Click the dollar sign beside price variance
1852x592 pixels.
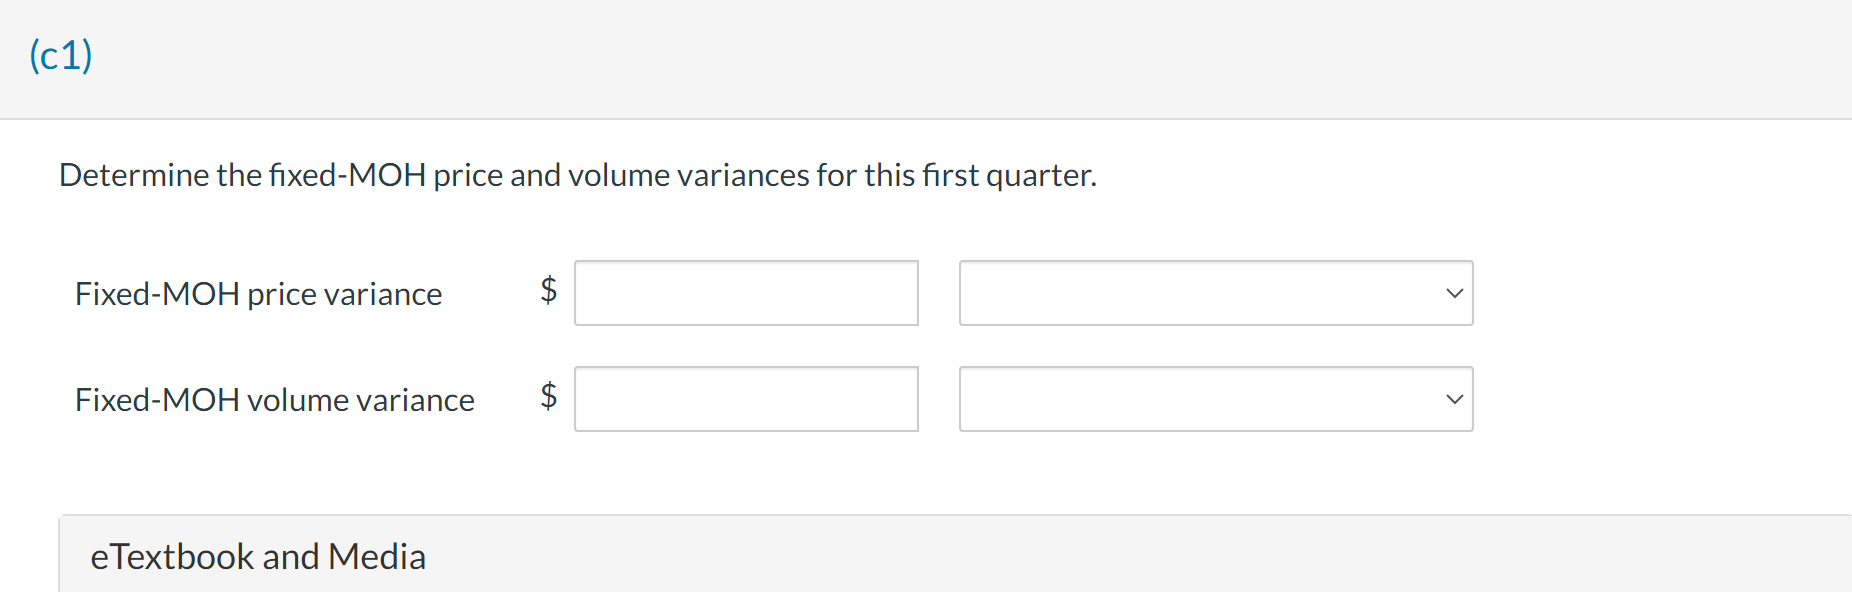tap(546, 290)
